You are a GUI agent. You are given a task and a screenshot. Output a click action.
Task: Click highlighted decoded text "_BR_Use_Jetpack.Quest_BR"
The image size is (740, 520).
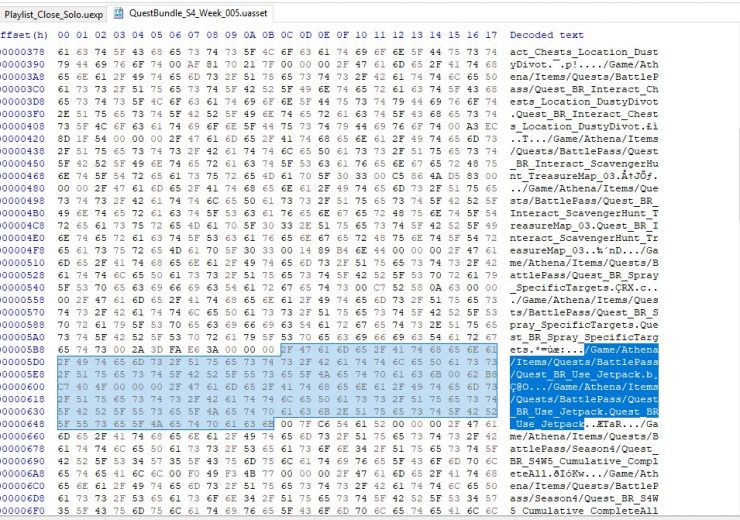(x=584, y=411)
